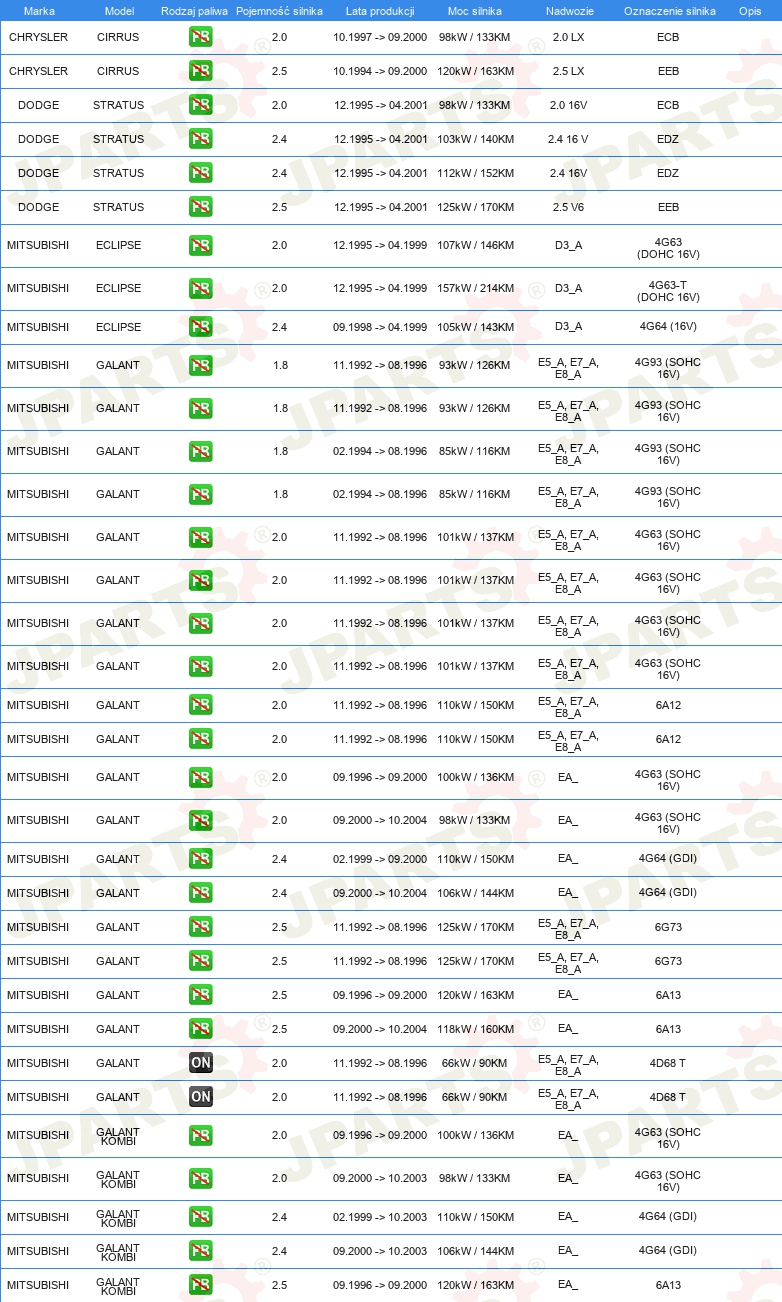Click 02.1999 -> 10.2003 production years cell
This screenshot has width=782, height=1302.
pyautogui.click(x=380, y=1217)
